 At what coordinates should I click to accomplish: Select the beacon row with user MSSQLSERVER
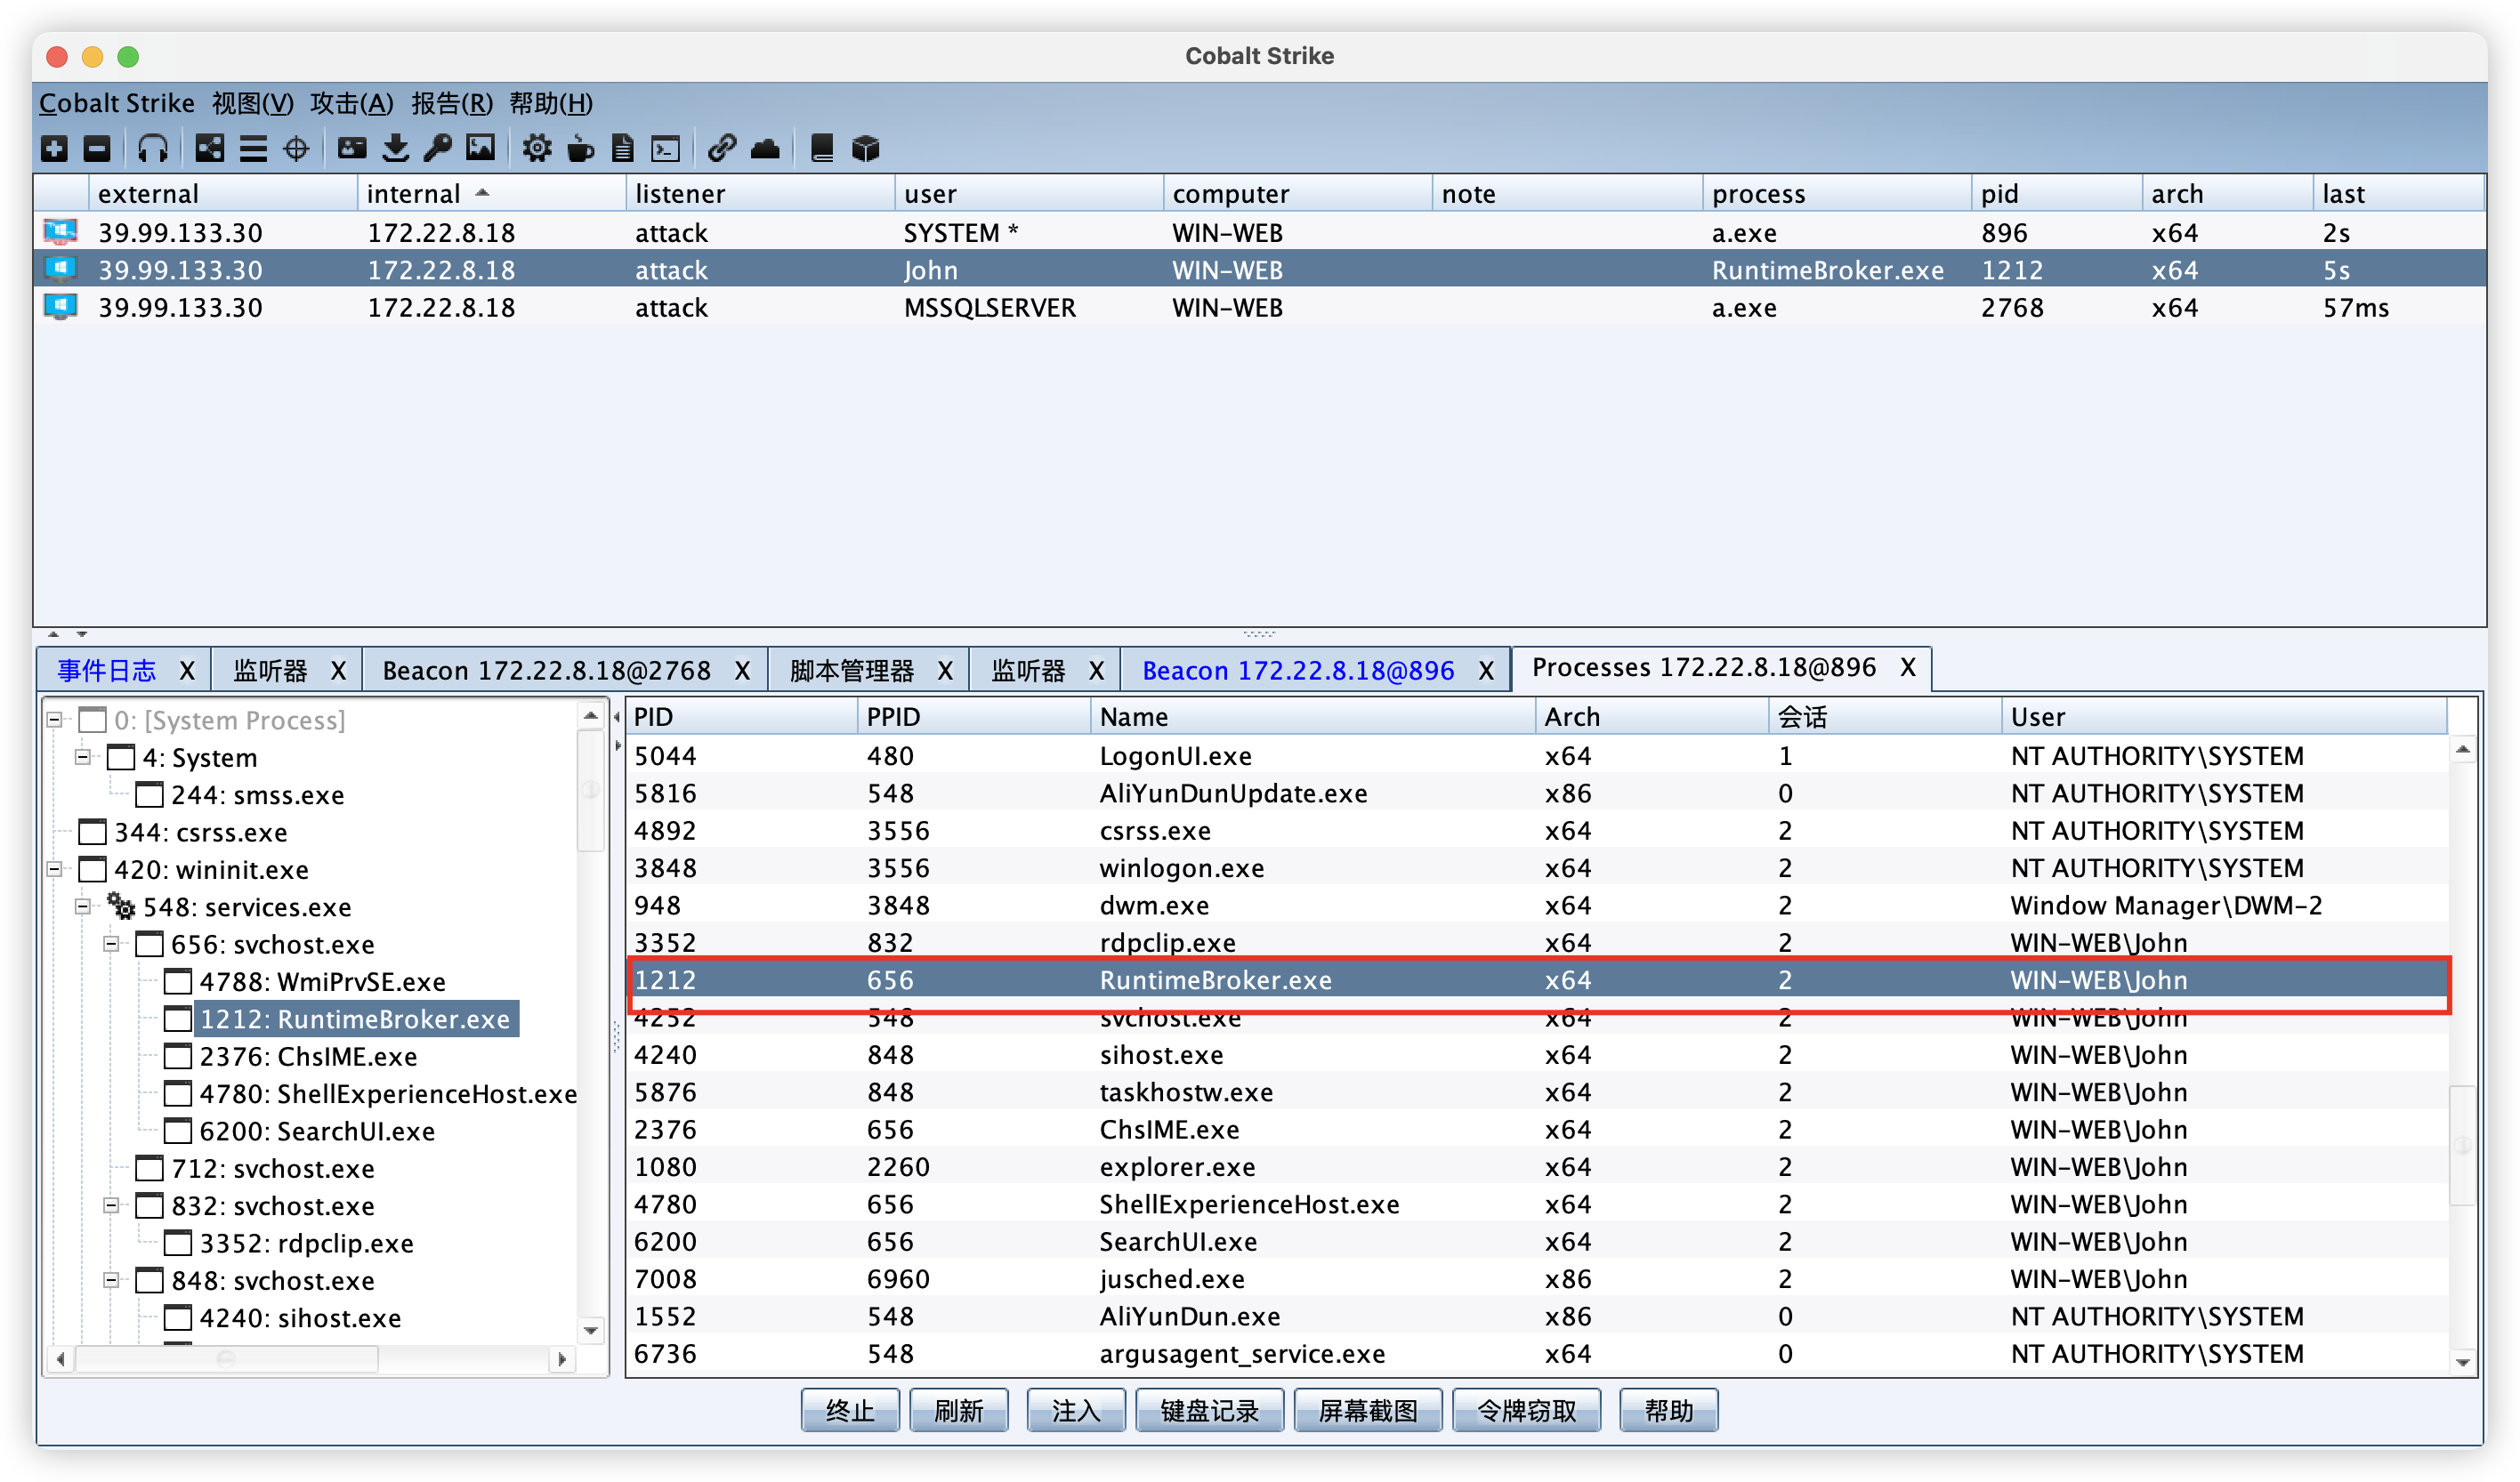point(1260,307)
